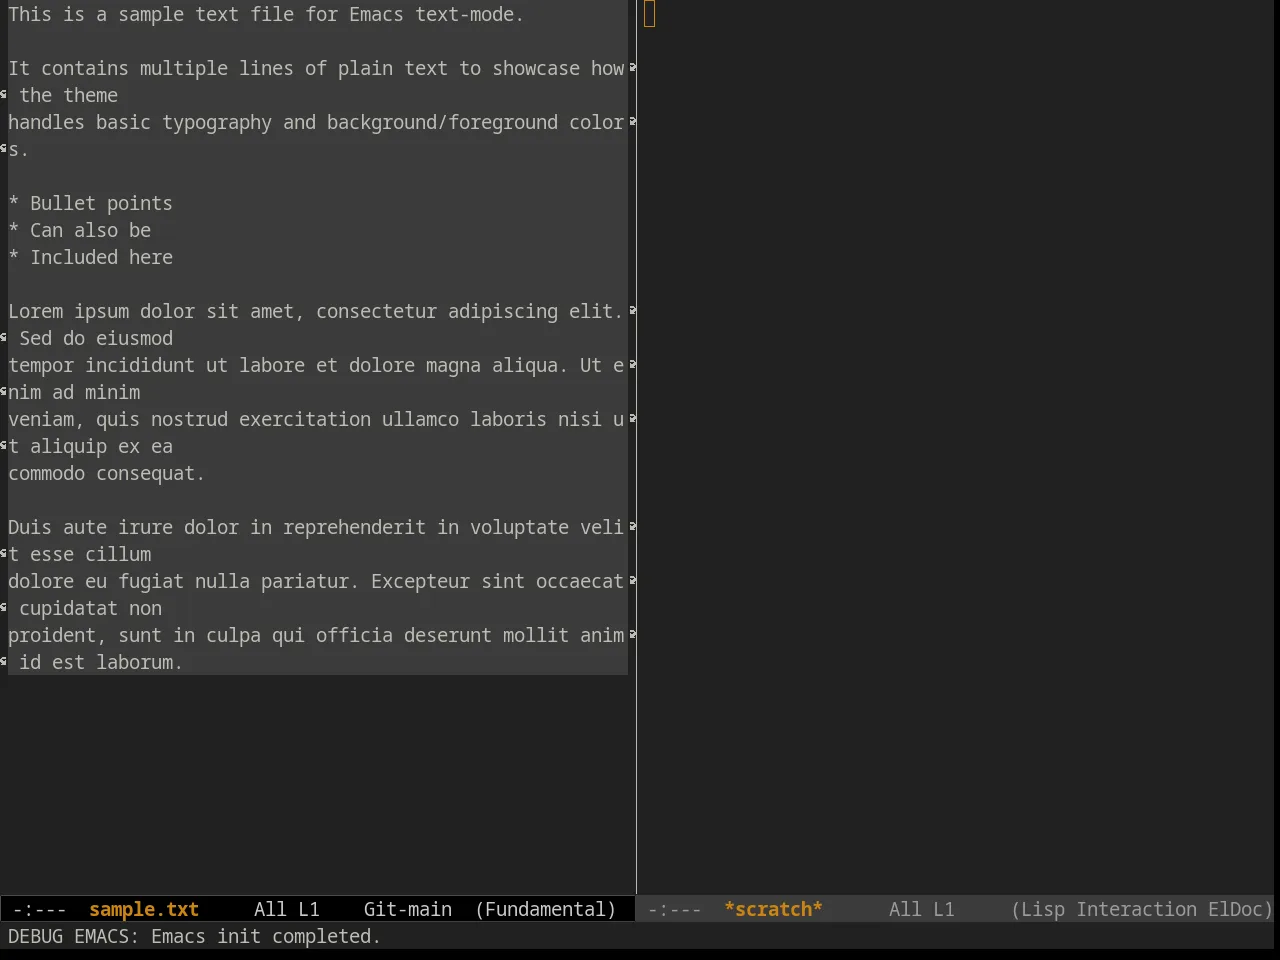Click continuation arrow after 'showcase how'
1280x960 pixels.
click(x=632, y=68)
